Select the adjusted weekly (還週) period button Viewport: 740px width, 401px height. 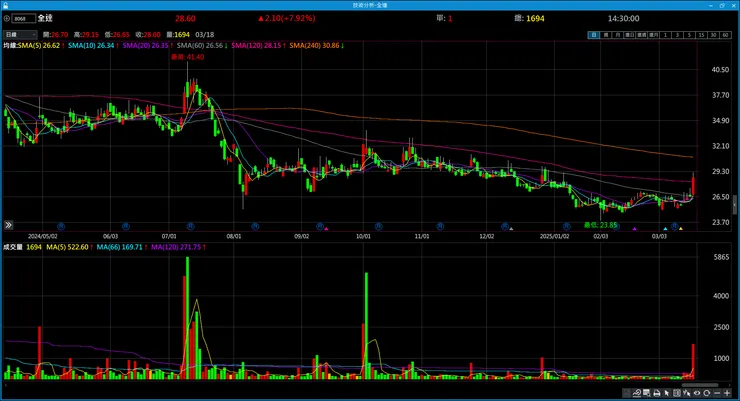[x=641, y=35]
